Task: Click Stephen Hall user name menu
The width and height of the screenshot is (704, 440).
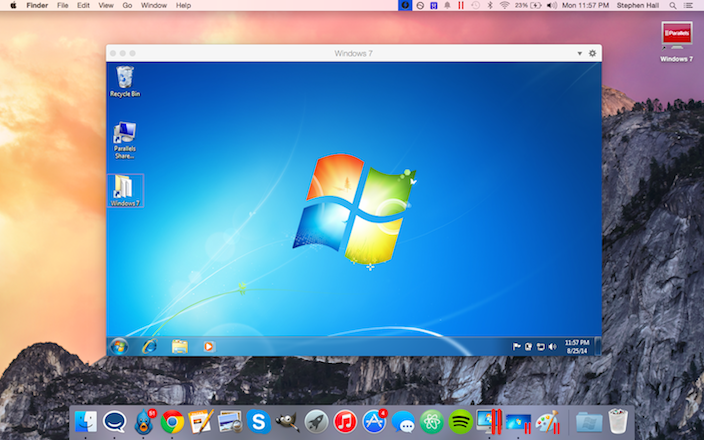Action: 636,5
